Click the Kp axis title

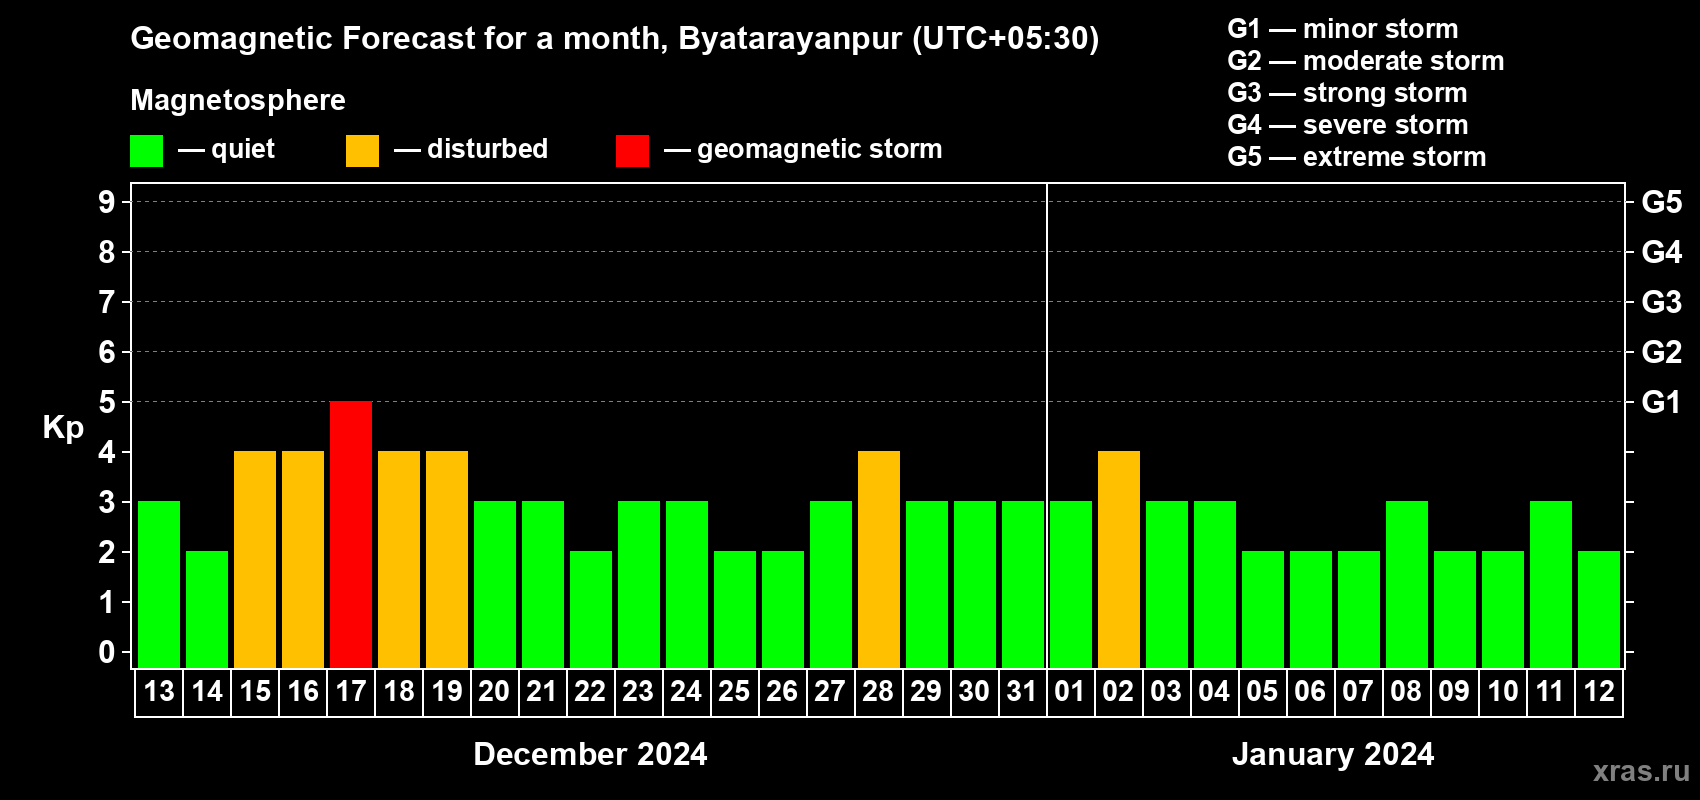[x=63, y=428]
